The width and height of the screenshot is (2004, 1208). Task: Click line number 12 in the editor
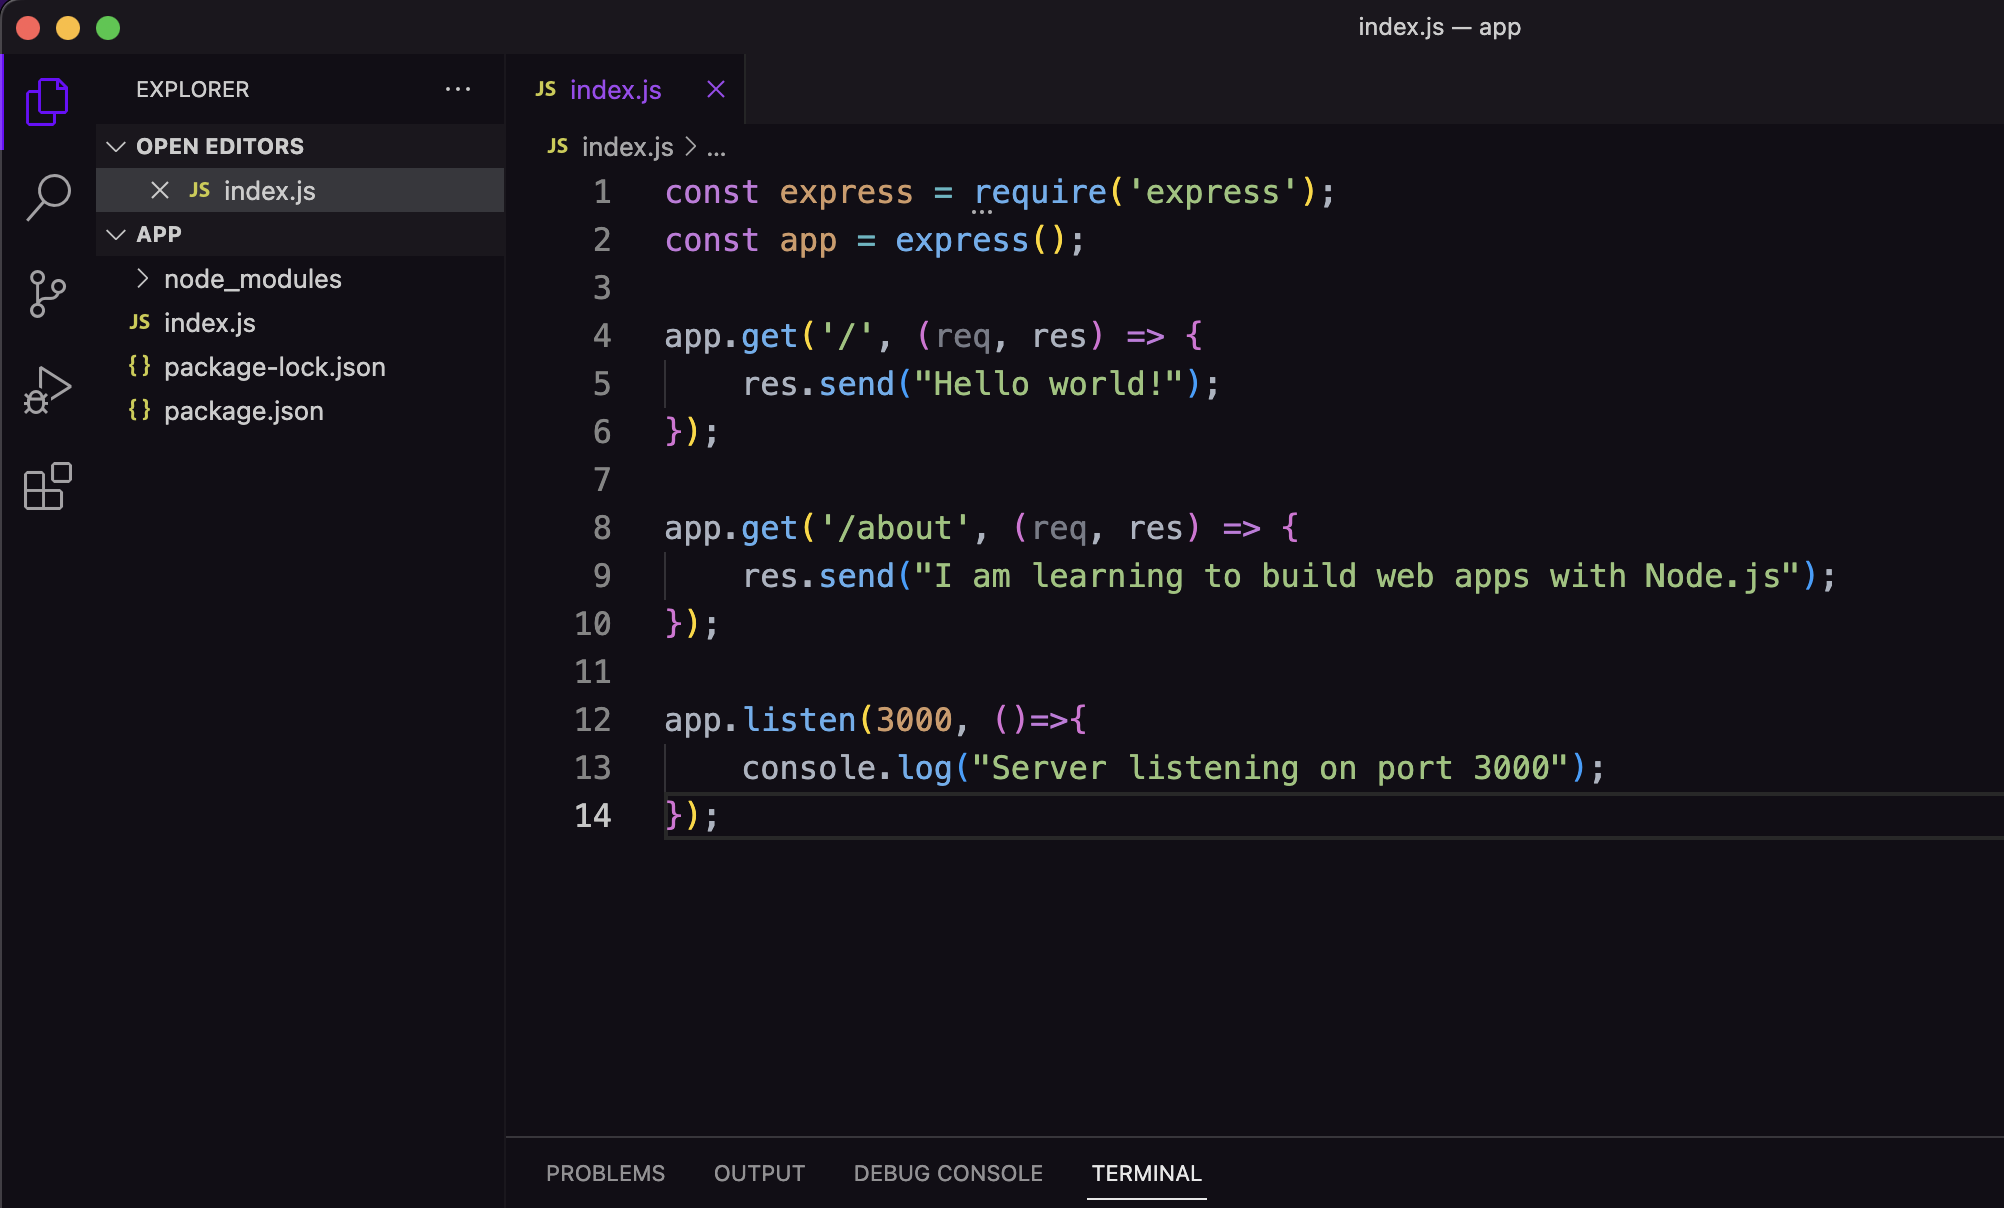pos(592,719)
